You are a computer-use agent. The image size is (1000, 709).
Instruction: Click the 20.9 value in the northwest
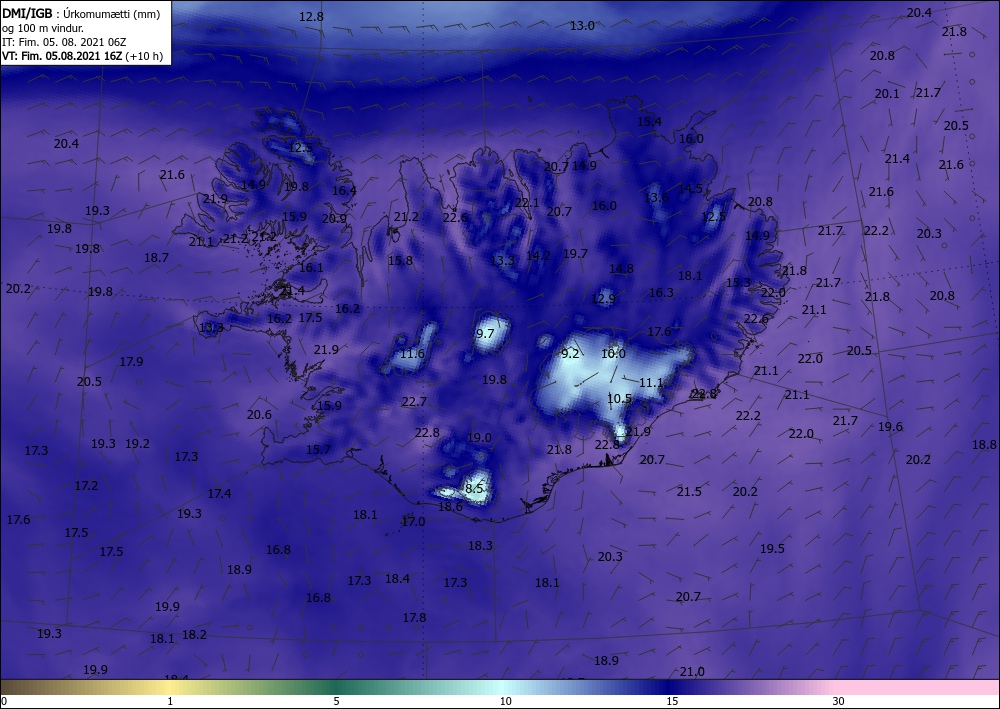[334, 218]
